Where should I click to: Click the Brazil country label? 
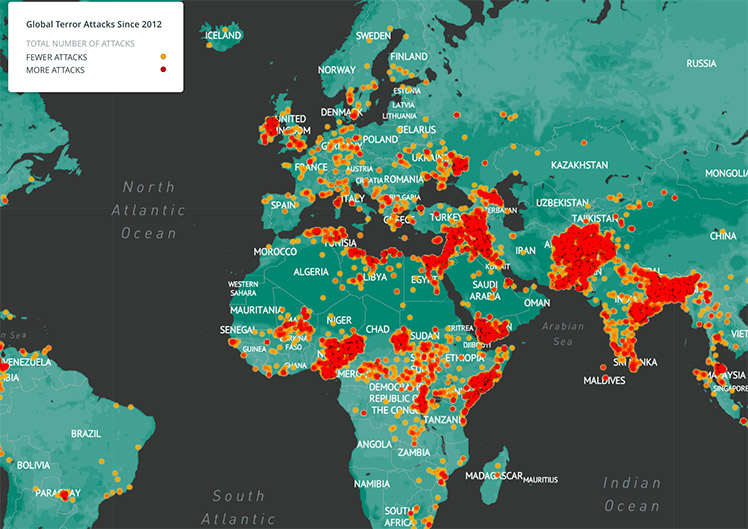coord(86,434)
